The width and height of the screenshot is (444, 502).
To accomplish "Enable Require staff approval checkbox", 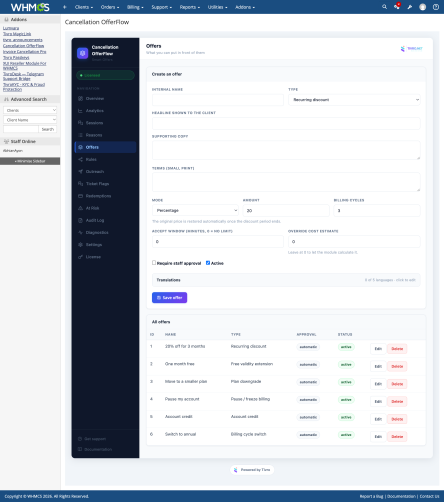I will [x=154, y=263].
